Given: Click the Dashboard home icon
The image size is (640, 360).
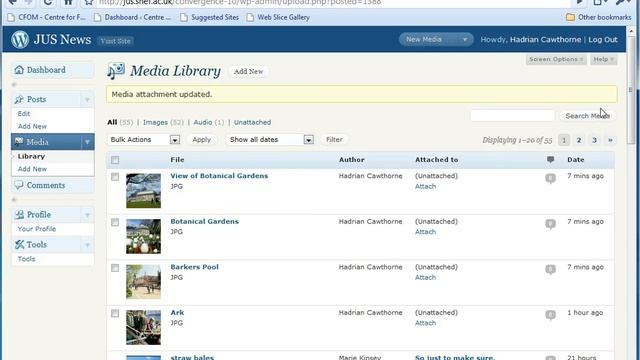Looking at the screenshot, I should pyautogui.click(x=19, y=70).
